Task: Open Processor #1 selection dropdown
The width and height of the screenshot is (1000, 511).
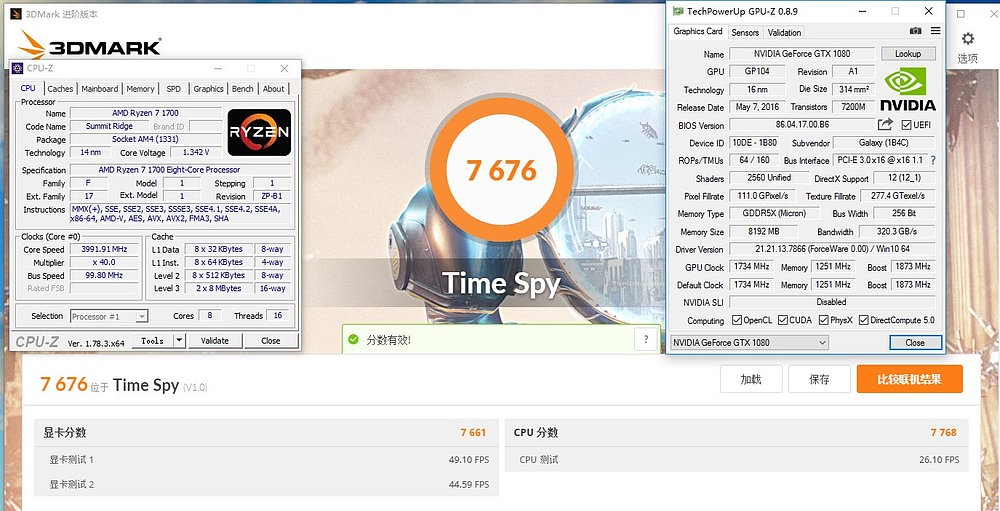Action: click(x=109, y=316)
